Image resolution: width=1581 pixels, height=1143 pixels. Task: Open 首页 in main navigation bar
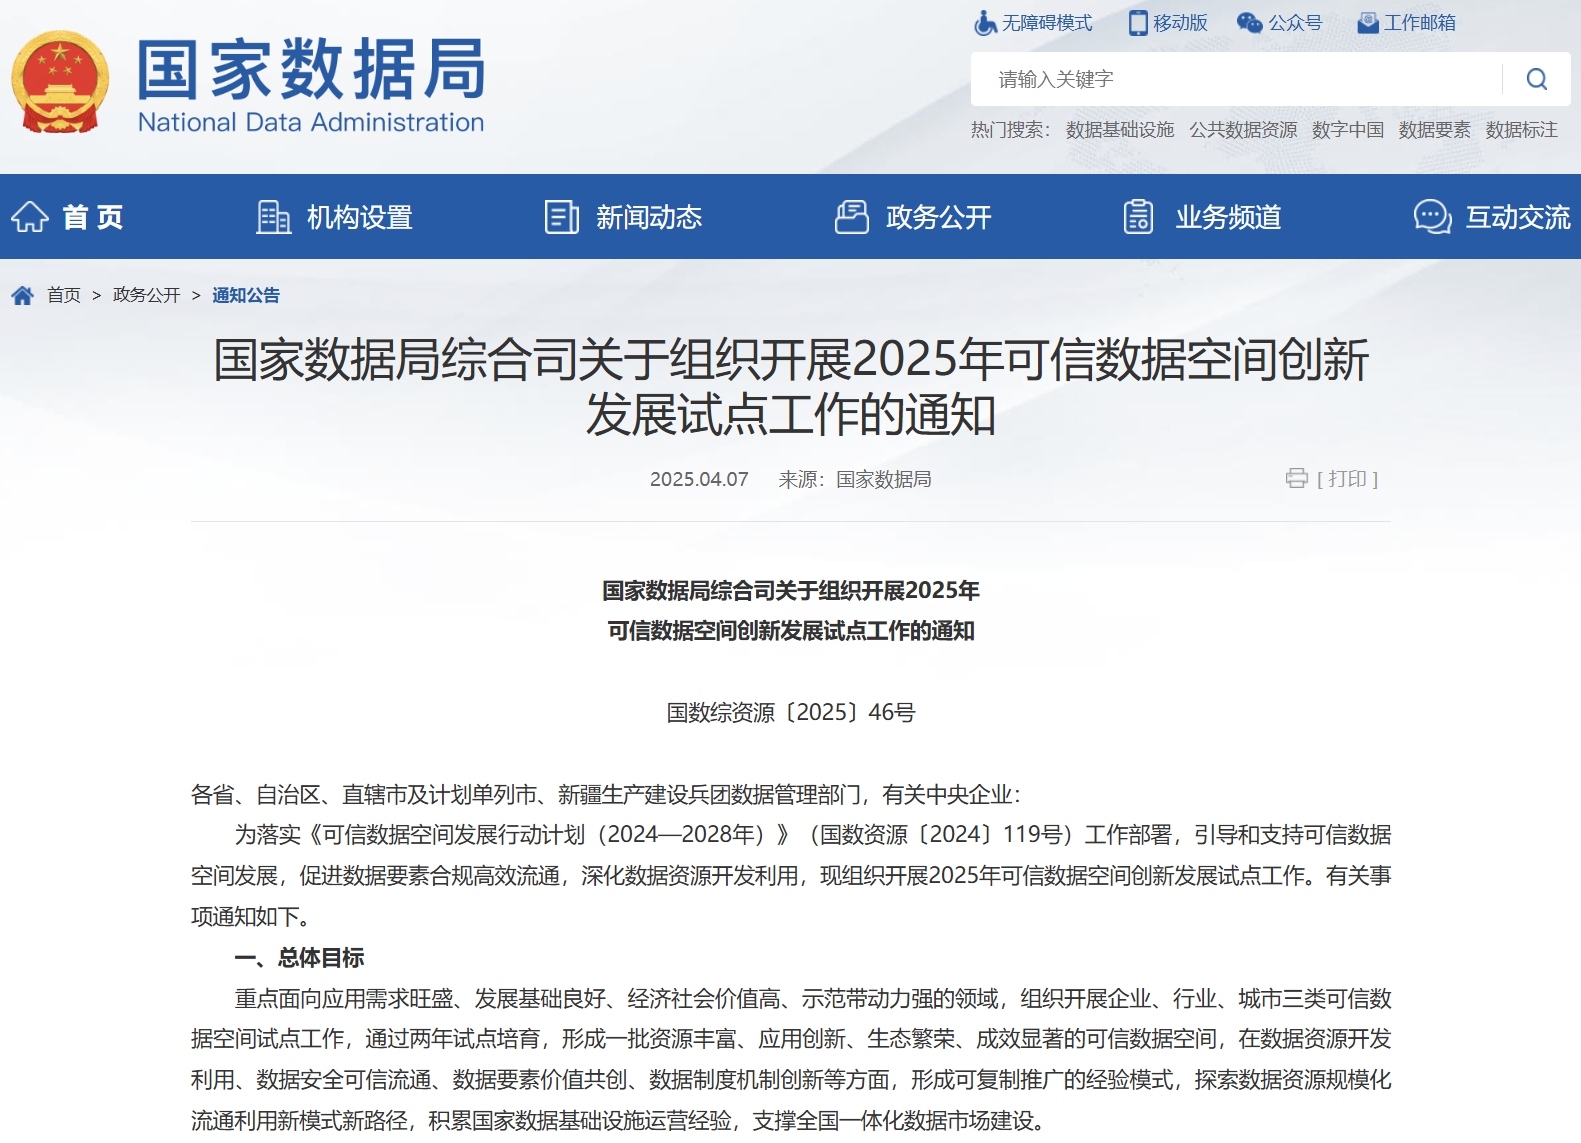[93, 217]
